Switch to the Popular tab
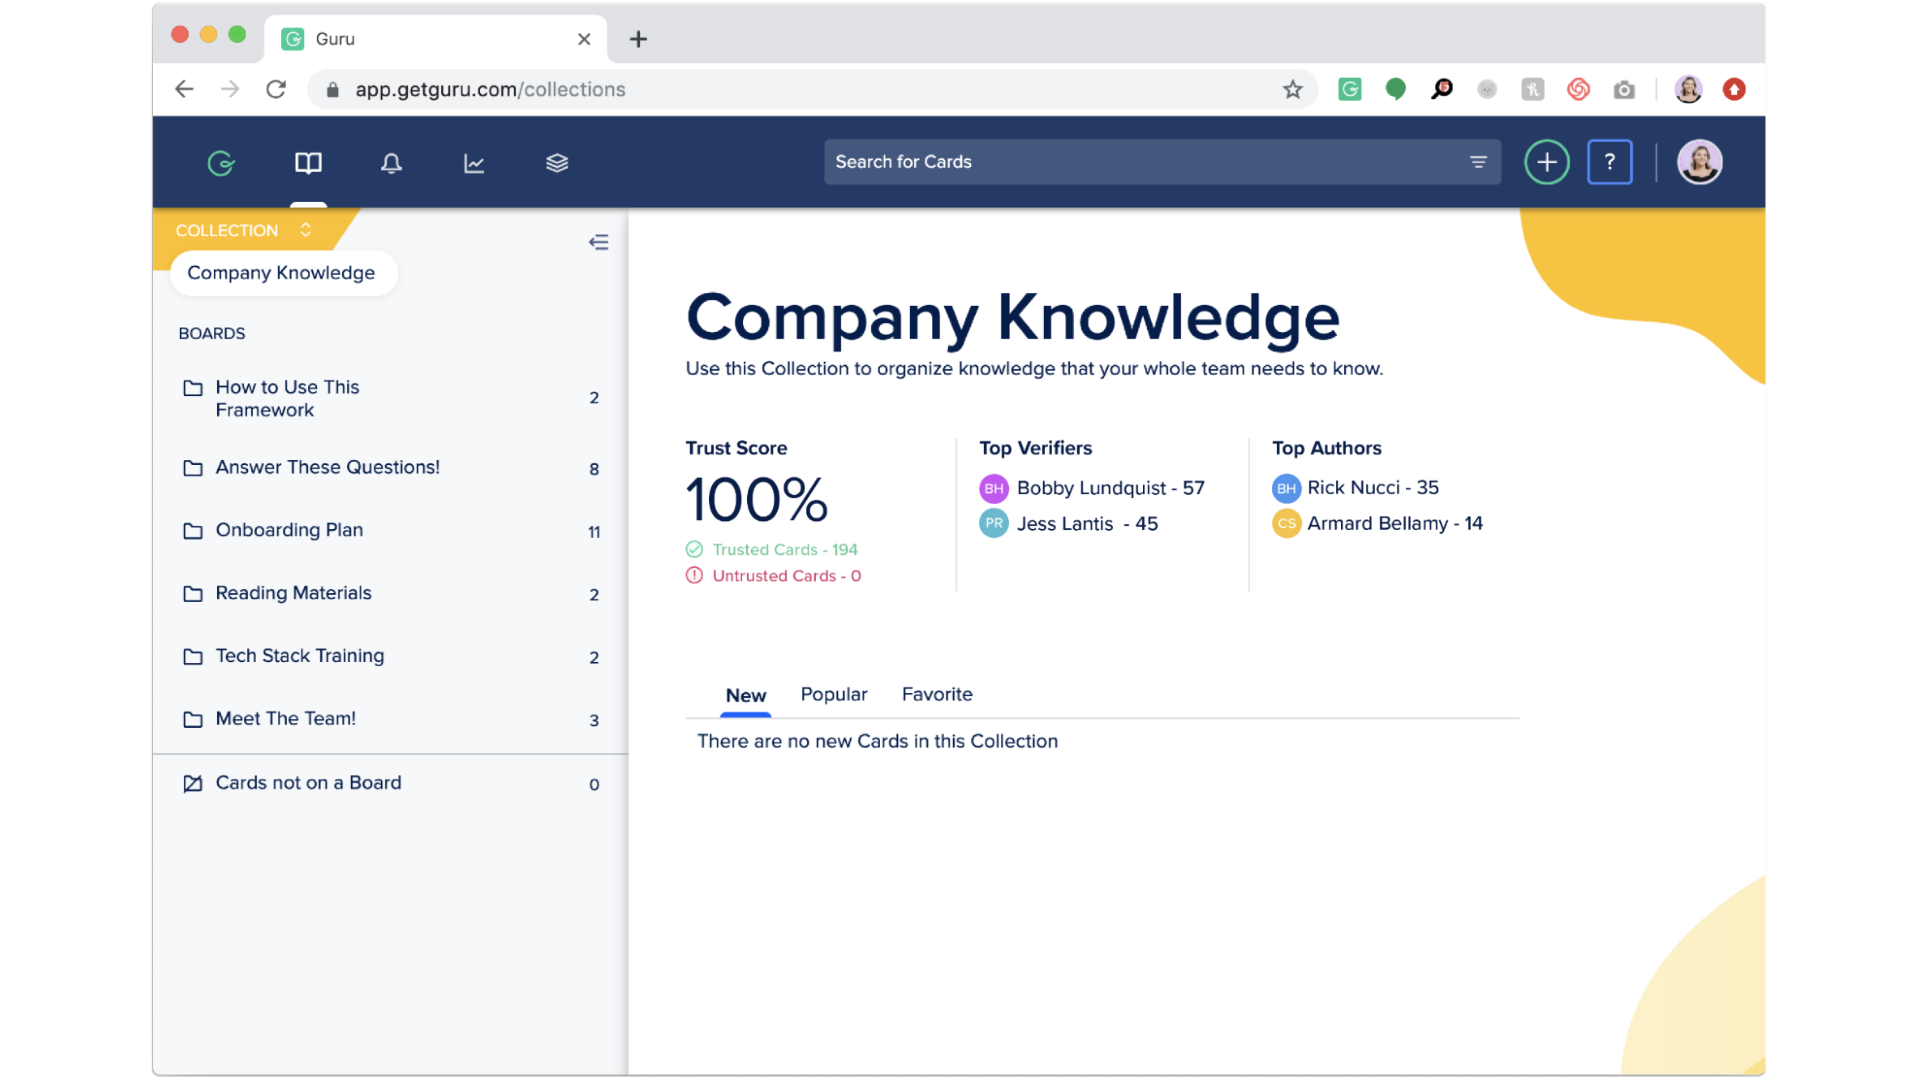Viewport: 1920px width, 1080px height. tap(834, 694)
